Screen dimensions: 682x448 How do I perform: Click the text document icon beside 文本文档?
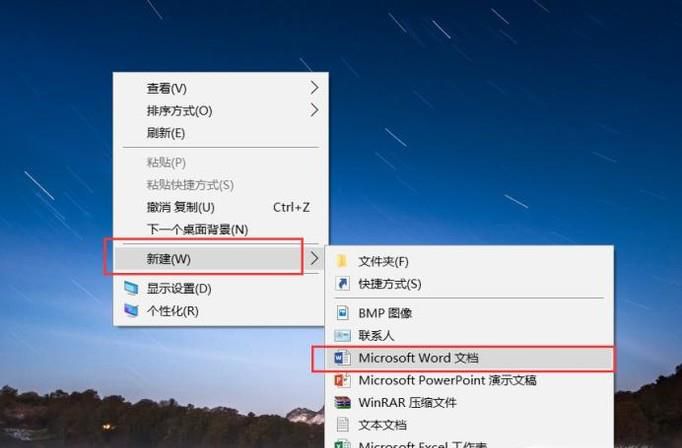click(342, 425)
